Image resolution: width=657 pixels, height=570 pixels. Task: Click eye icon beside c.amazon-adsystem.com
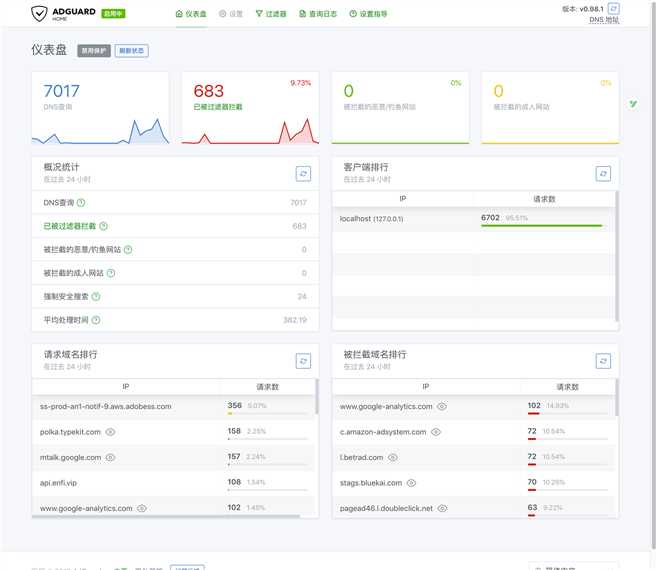click(436, 432)
